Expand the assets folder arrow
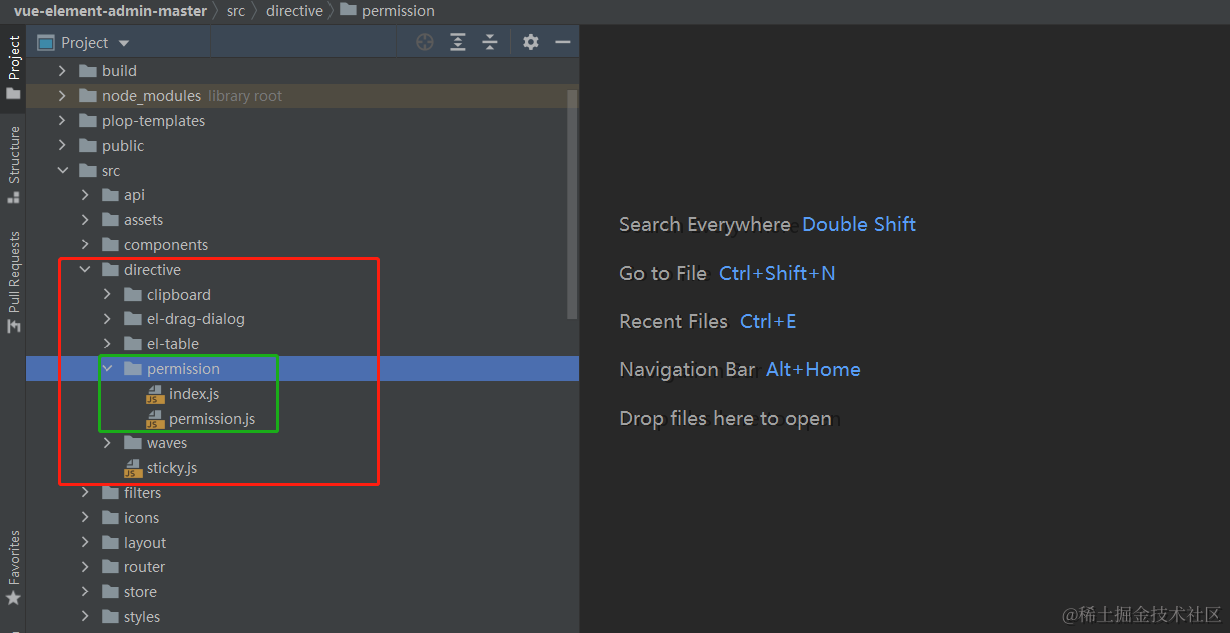1230x633 pixels. (x=85, y=220)
